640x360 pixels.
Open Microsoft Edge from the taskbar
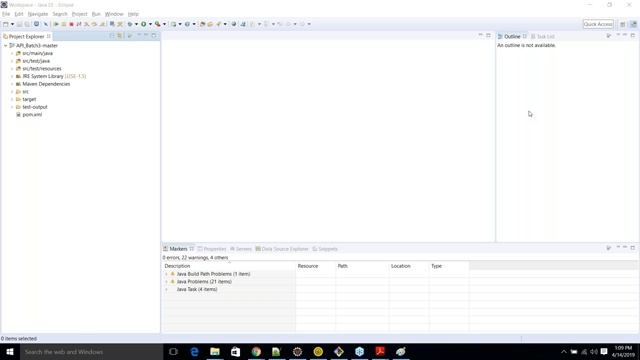coord(194,351)
